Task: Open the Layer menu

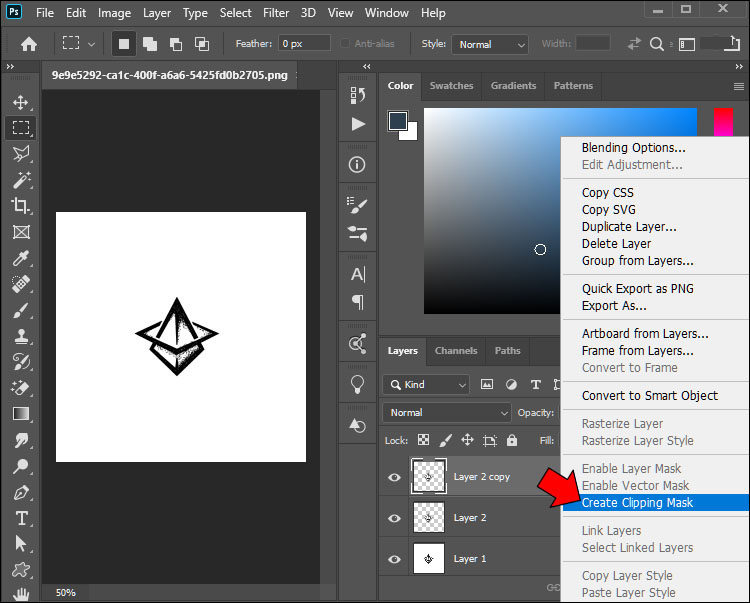Action: (x=157, y=13)
